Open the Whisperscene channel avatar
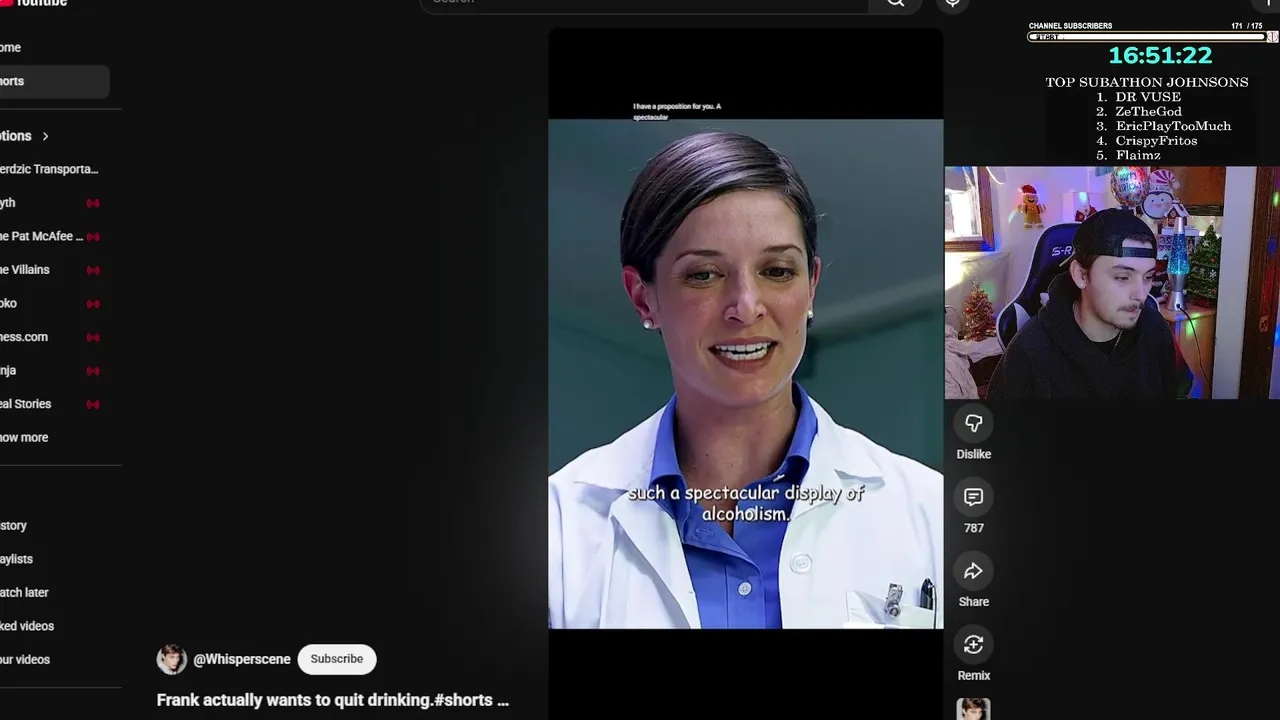The width and height of the screenshot is (1280, 720). pos(172,659)
